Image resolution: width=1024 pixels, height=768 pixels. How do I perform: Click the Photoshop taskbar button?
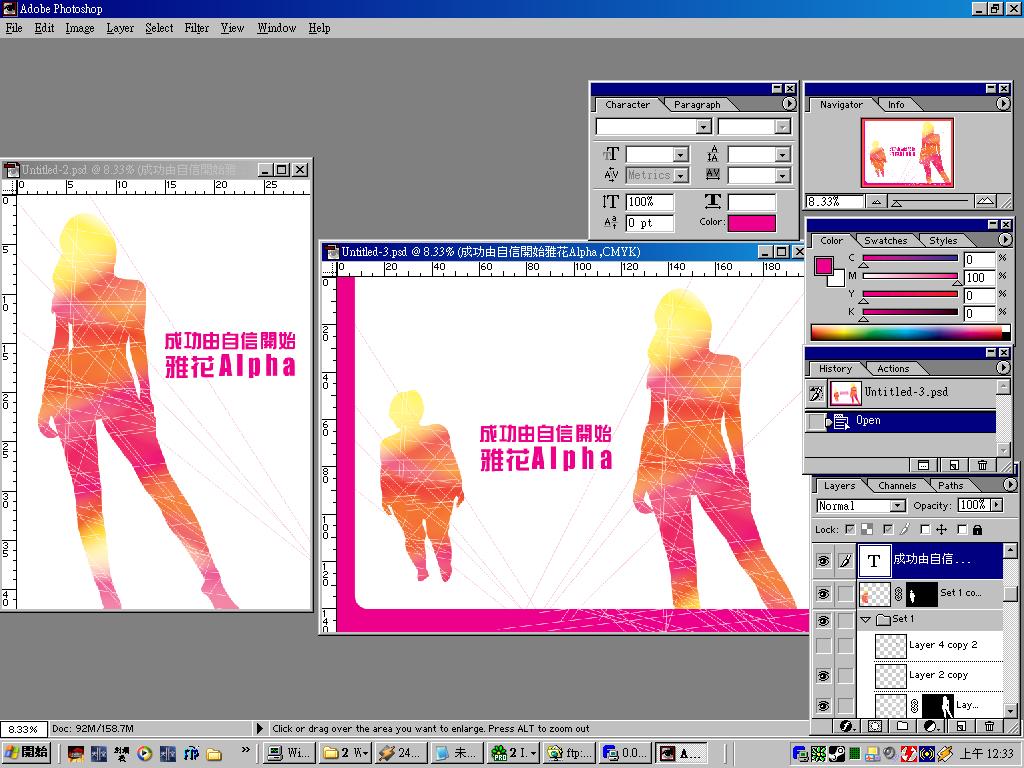pos(680,753)
